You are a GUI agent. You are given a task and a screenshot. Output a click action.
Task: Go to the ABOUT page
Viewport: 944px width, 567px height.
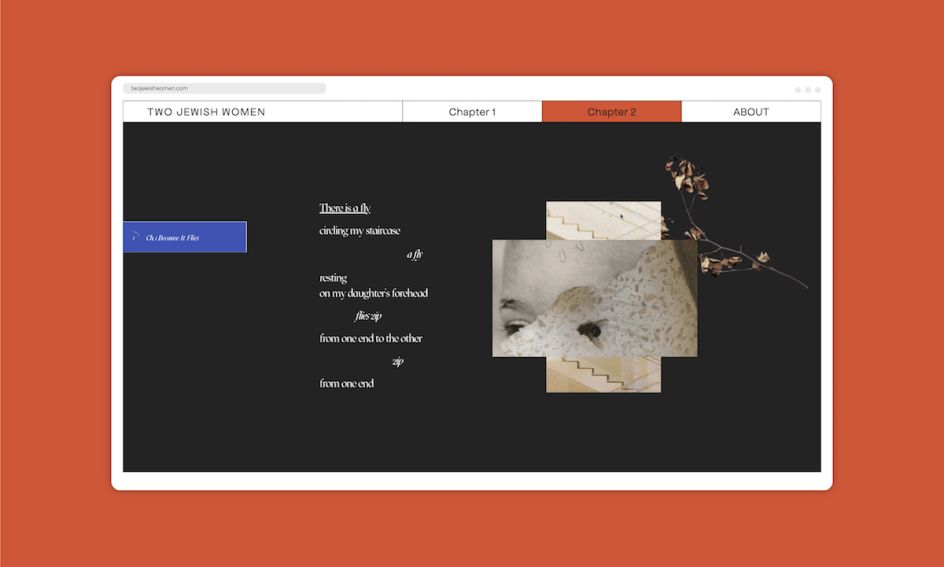(750, 112)
